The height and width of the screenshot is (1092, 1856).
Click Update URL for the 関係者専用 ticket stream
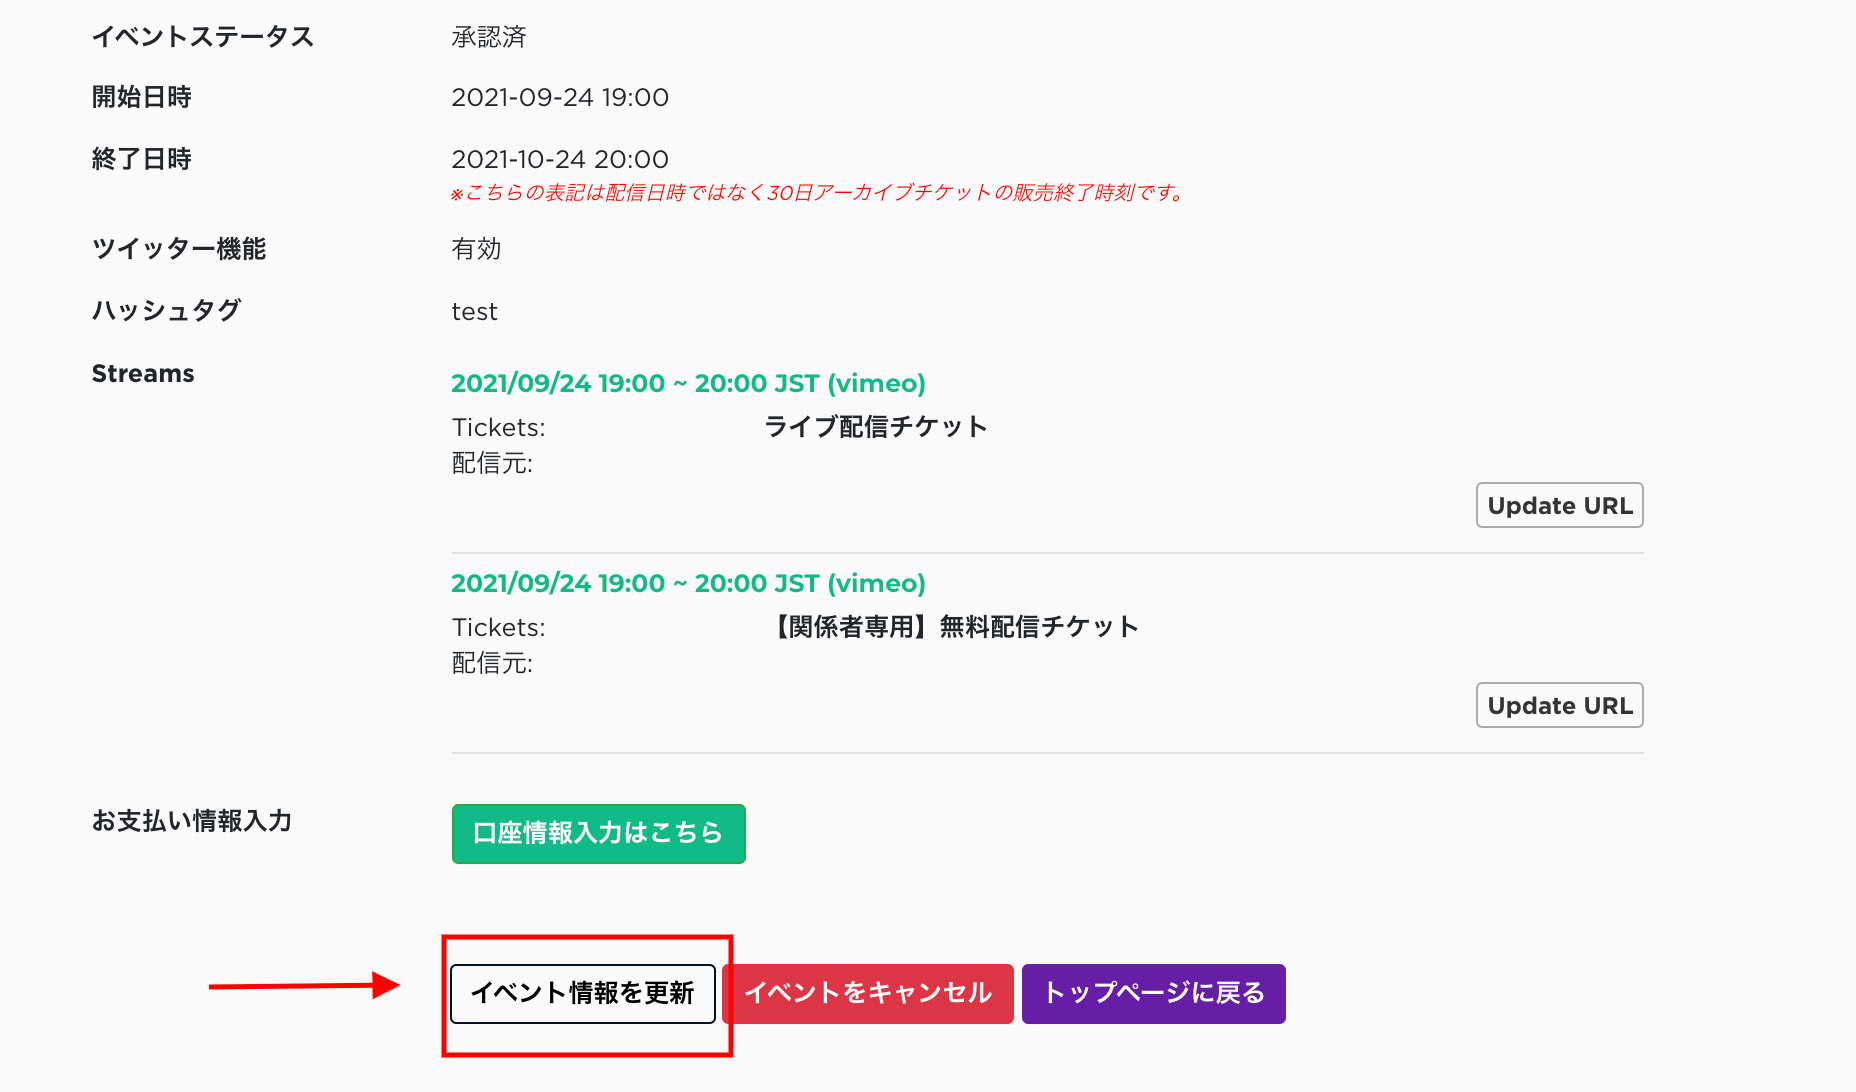click(1559, 706)
